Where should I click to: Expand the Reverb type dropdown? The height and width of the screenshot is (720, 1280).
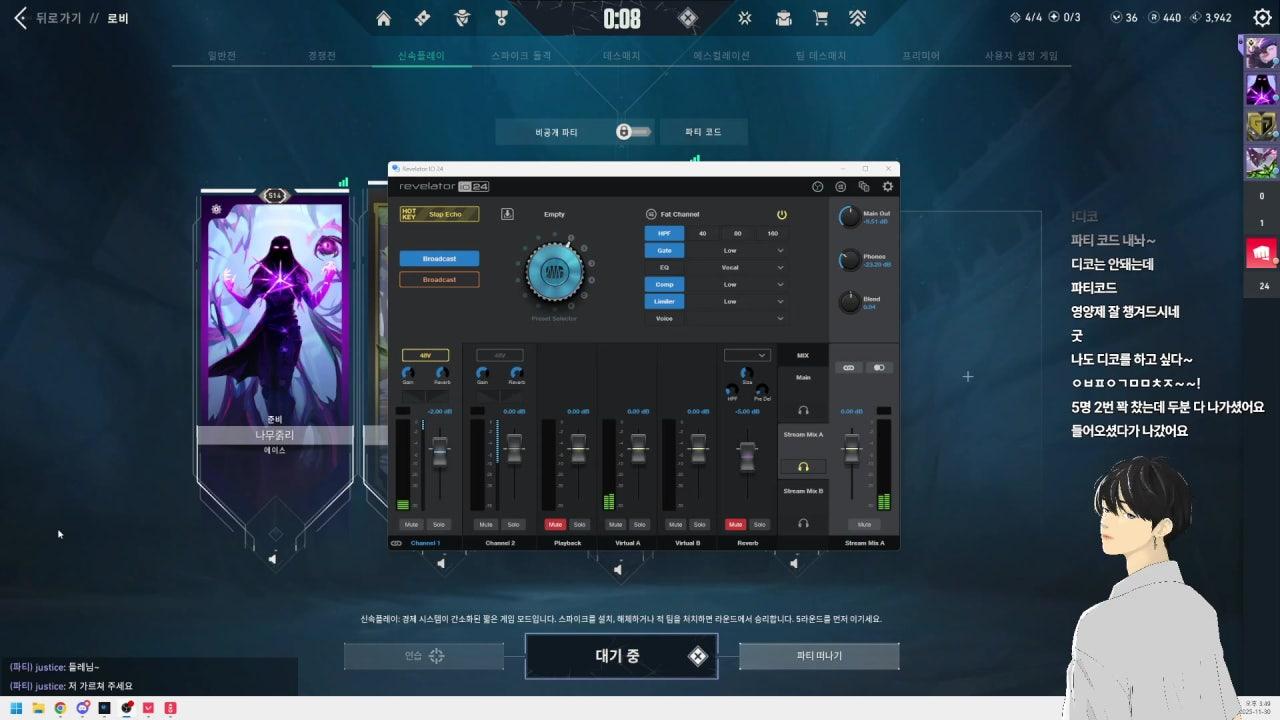pyautogui.click(x=747, y=355)
